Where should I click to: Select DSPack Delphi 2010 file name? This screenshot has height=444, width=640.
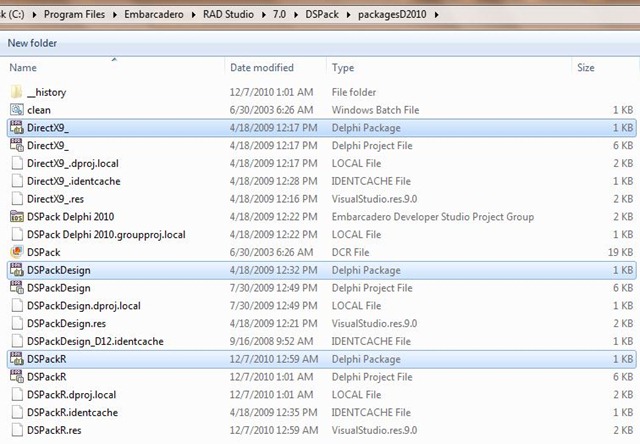(x=70, y=217)
